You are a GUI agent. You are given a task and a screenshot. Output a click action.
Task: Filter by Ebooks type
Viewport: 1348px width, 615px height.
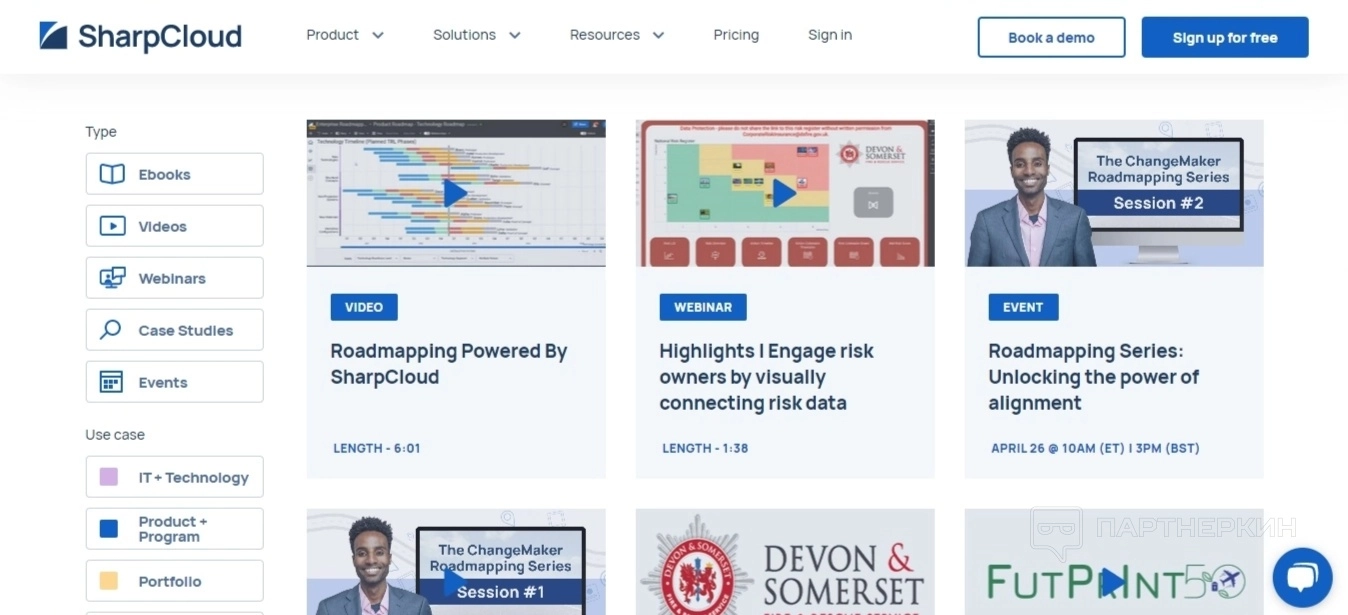click(x=175, y=174)
